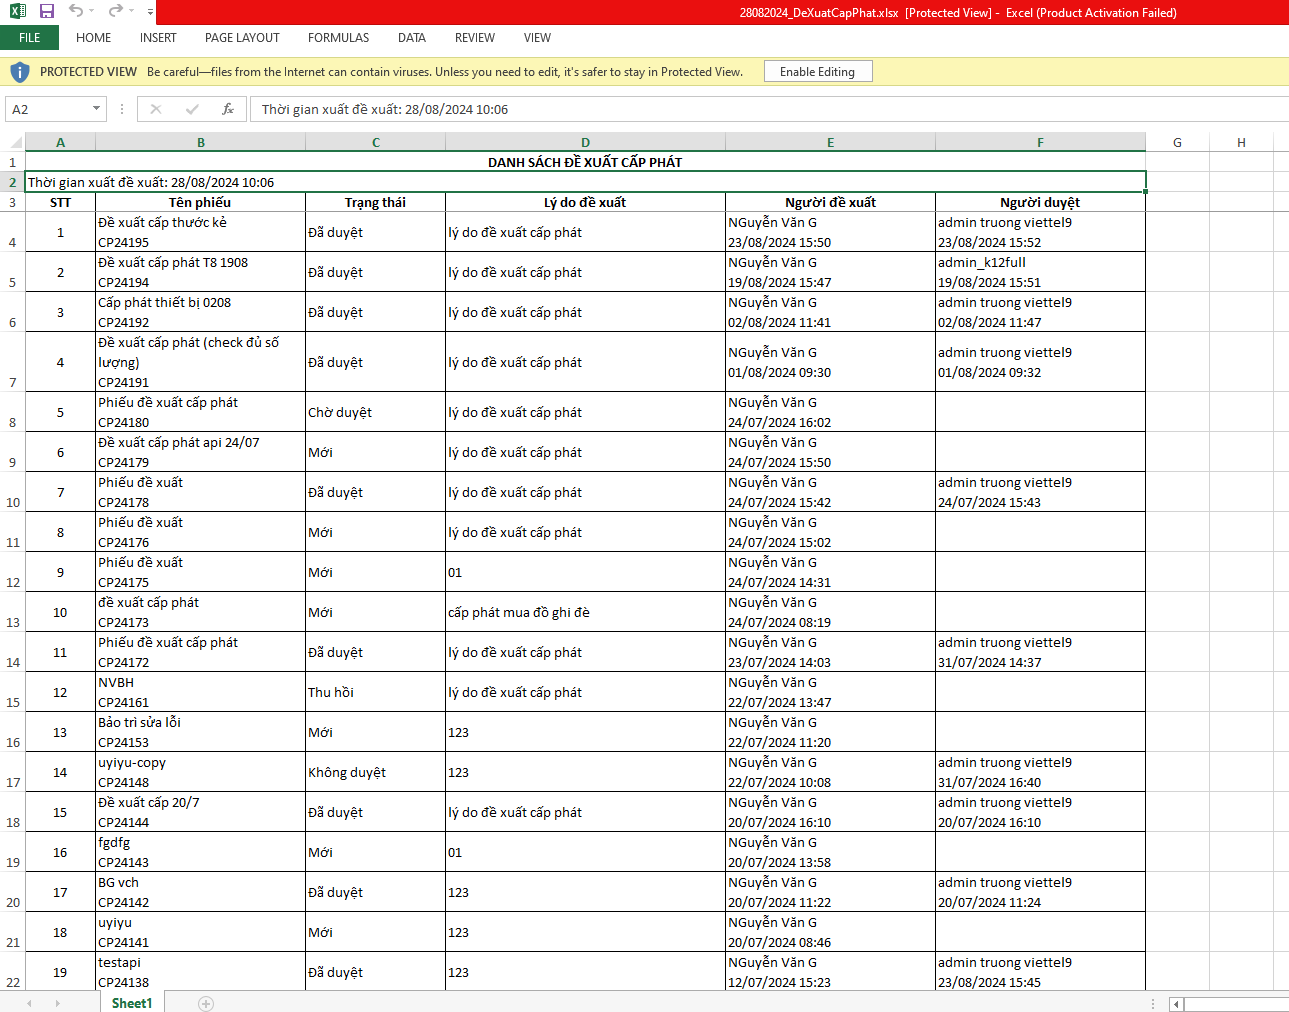The image size is (1289, 1012).
Task: Select the Sheet1 worksheet tab
Action: tap(132, 1003)
